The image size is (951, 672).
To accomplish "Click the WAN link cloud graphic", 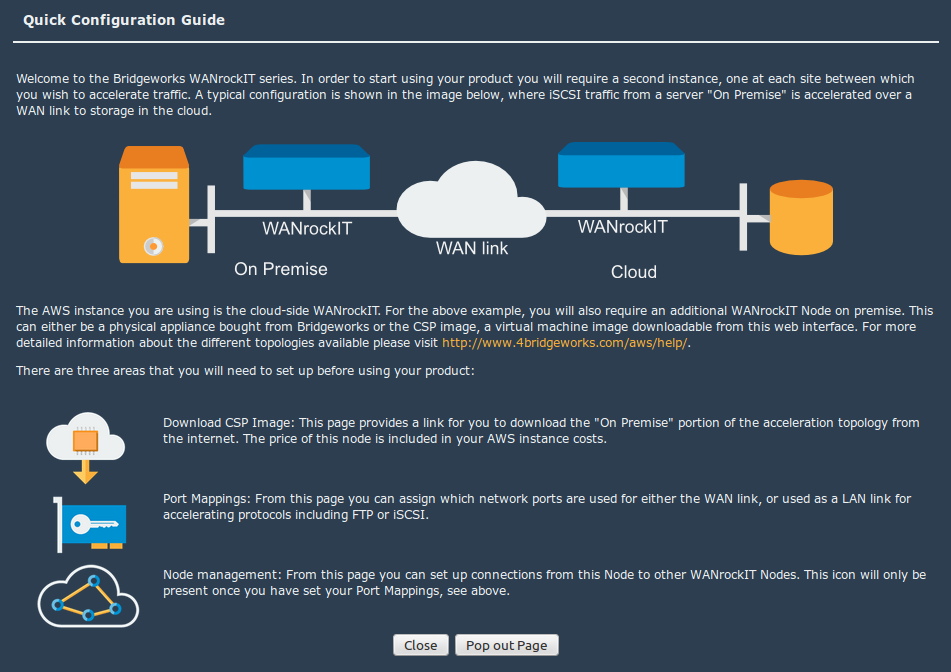I will point(472,200).
